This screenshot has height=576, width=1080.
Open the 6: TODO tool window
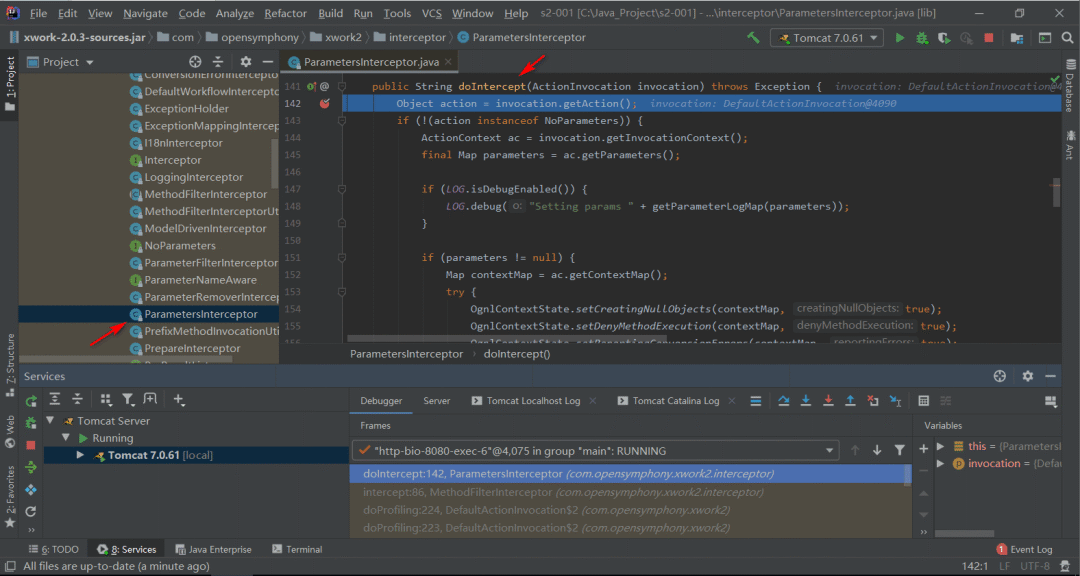[54, 549]
